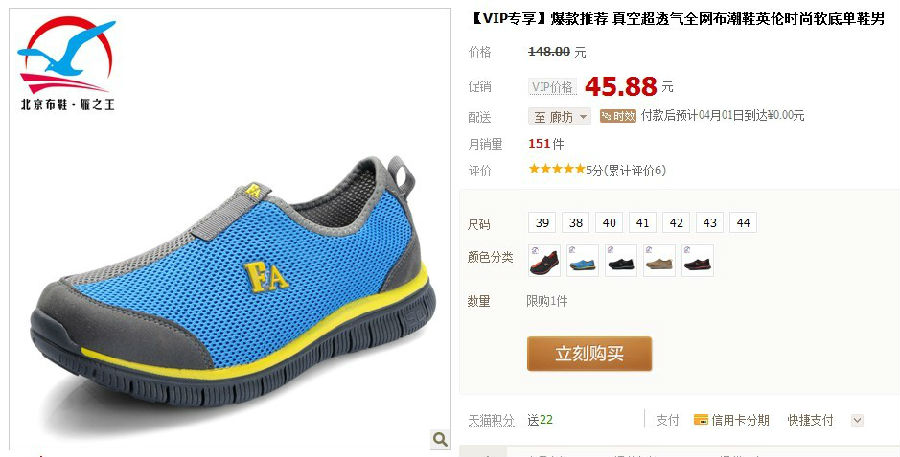Click the magnifier zoom icon on product image

pyautogui.click(x=440, y=439)
